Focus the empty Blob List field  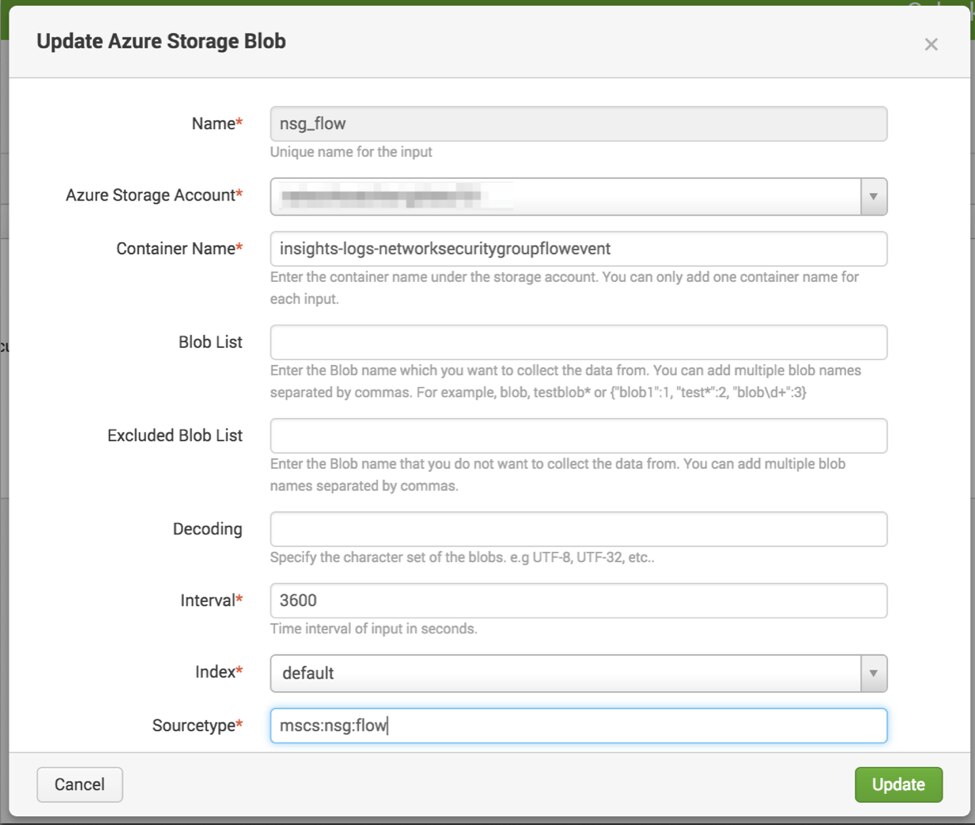click(x=578, y=342)
